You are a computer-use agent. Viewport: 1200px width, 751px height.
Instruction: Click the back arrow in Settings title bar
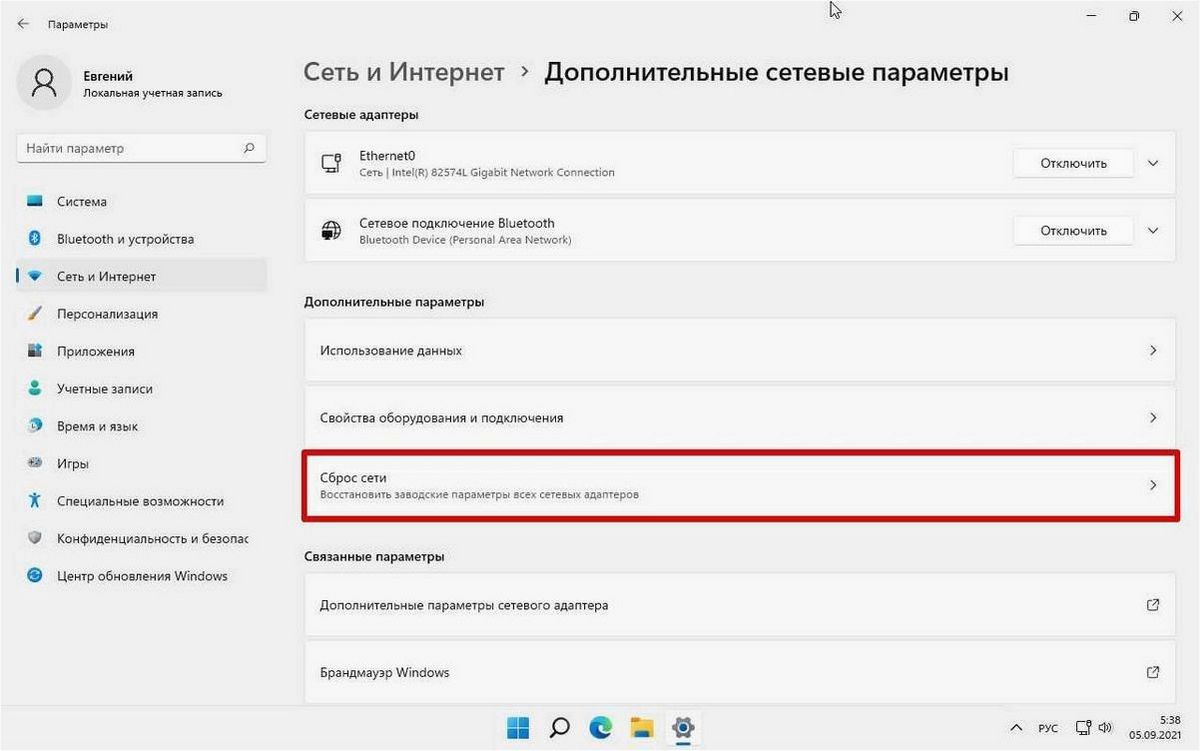(23, 23)
